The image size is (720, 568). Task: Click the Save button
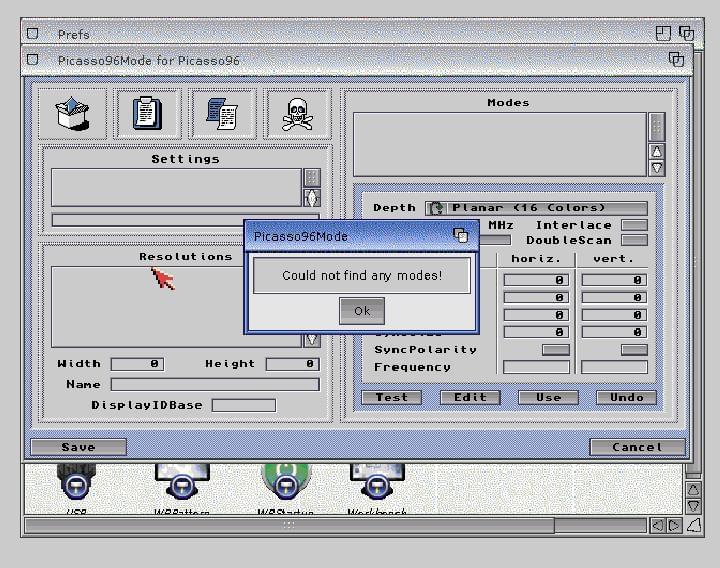click(79, 447)
